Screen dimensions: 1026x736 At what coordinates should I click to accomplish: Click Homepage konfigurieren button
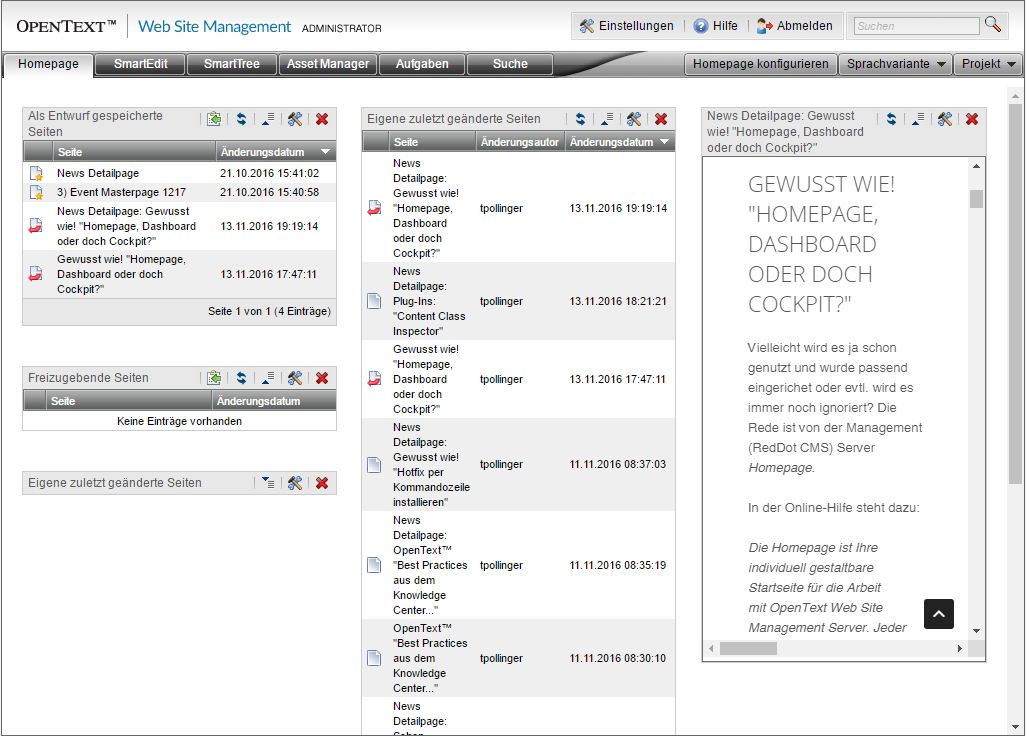point(760,64)
